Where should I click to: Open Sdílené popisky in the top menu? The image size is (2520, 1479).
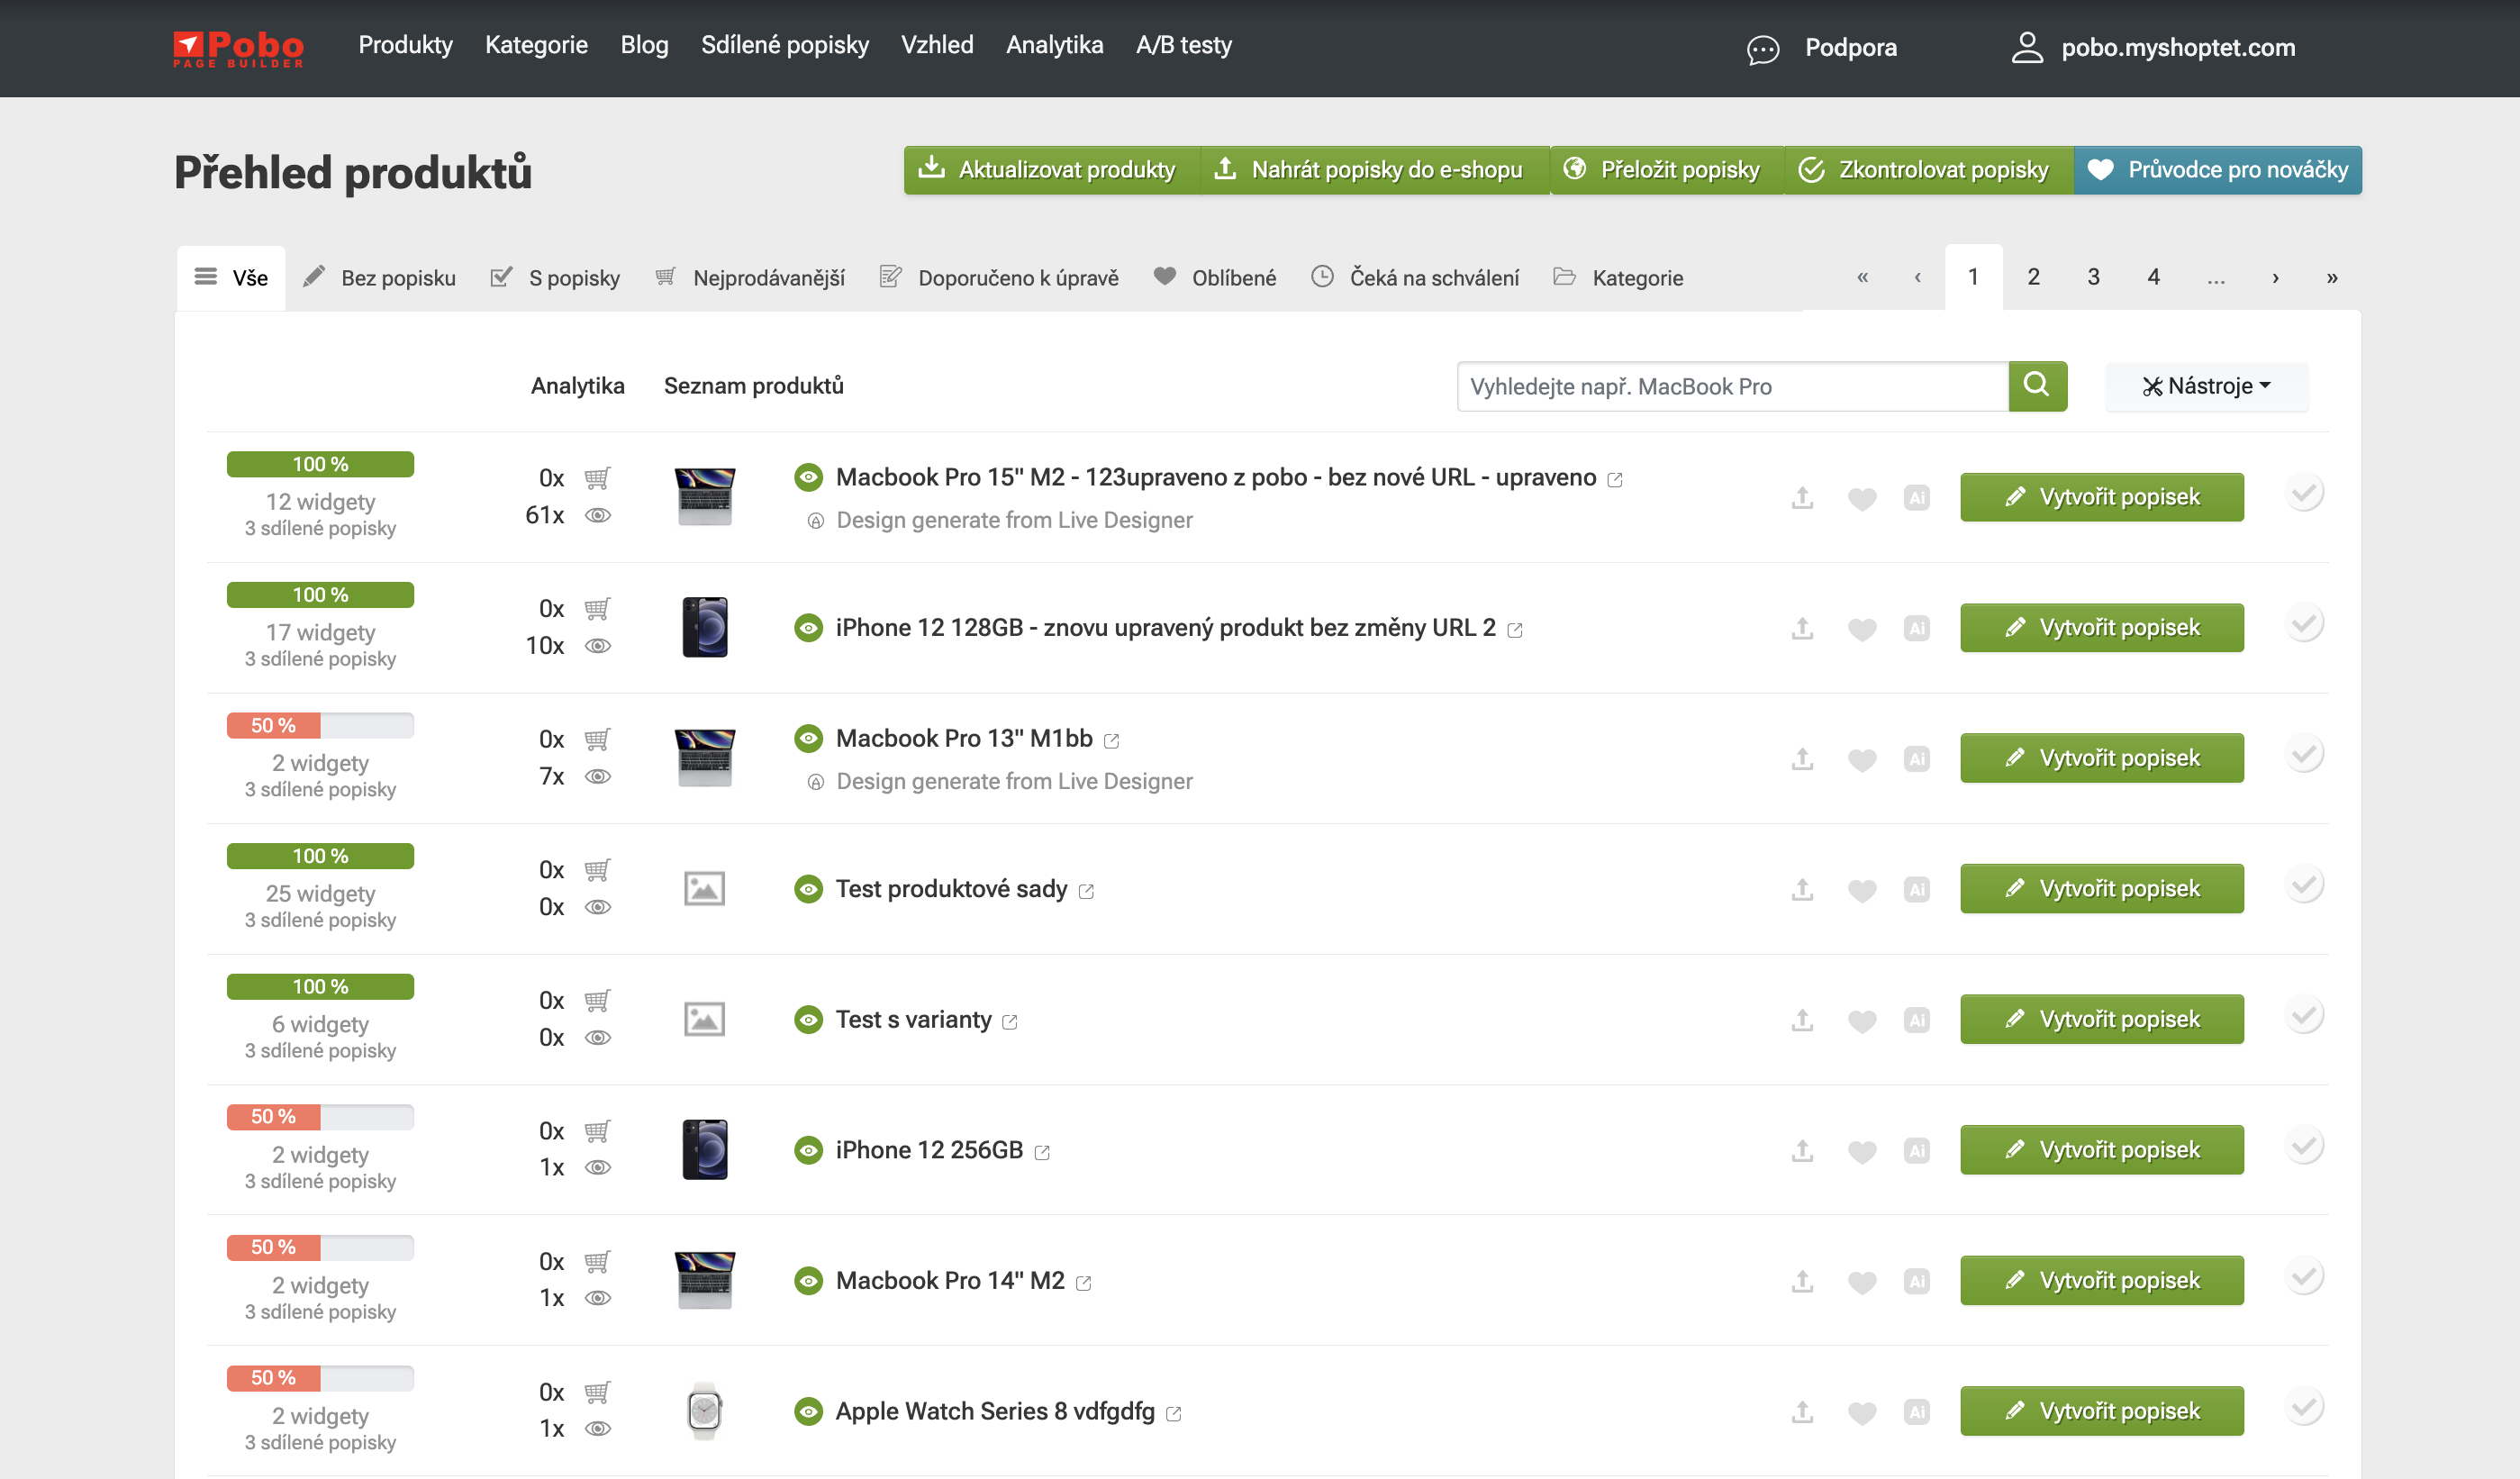coord(784,45)
